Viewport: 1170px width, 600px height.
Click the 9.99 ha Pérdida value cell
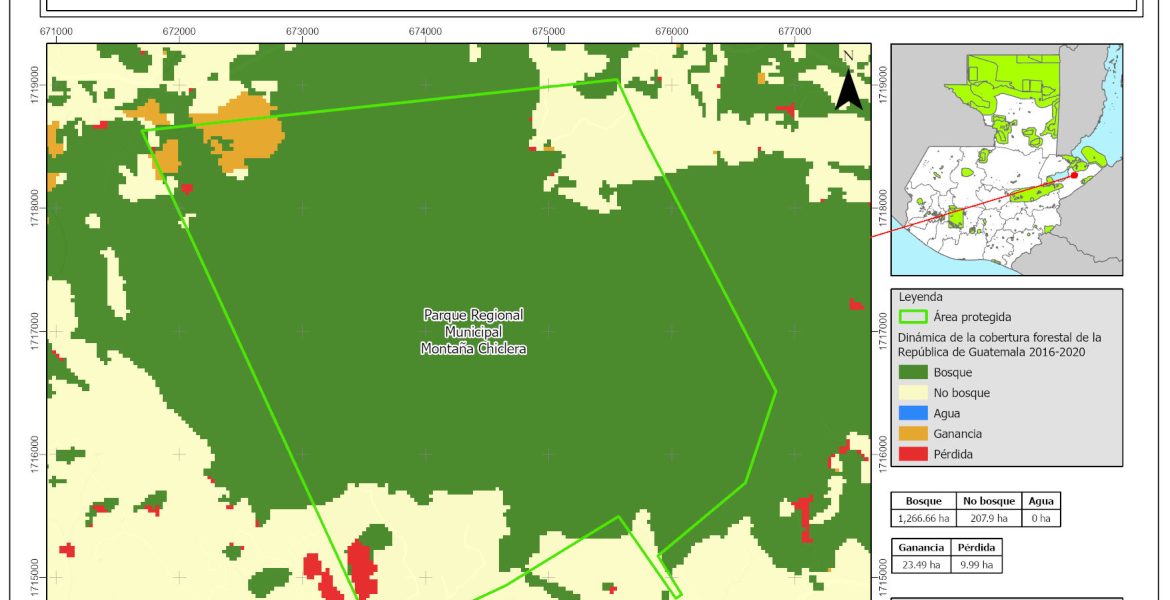(974, 564)
